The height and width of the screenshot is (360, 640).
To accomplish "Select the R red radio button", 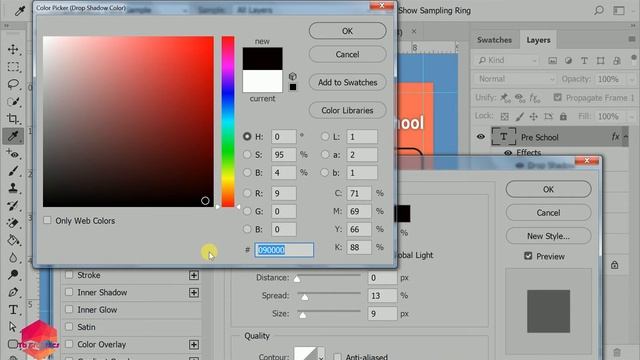I will pyautogui.click(x=247, y=193).
